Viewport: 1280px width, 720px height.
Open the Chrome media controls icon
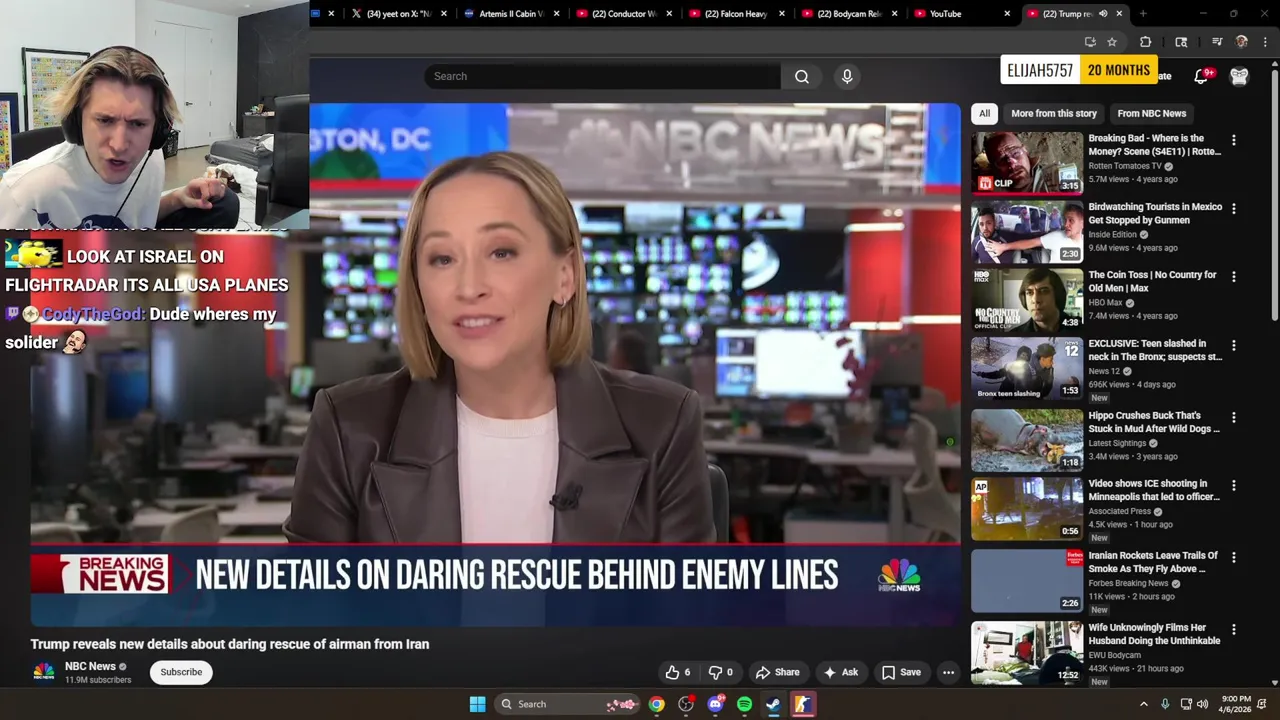1217,42
